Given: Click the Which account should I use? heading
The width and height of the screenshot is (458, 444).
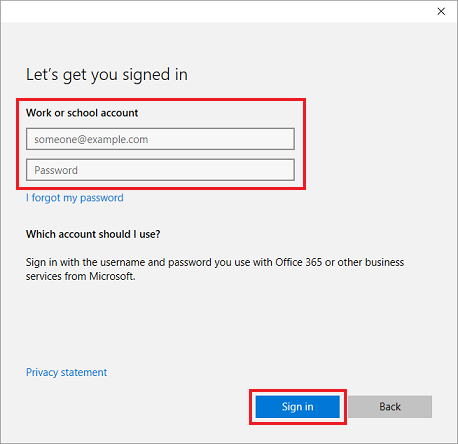Looking at the screenshot, I should (93, 234).
